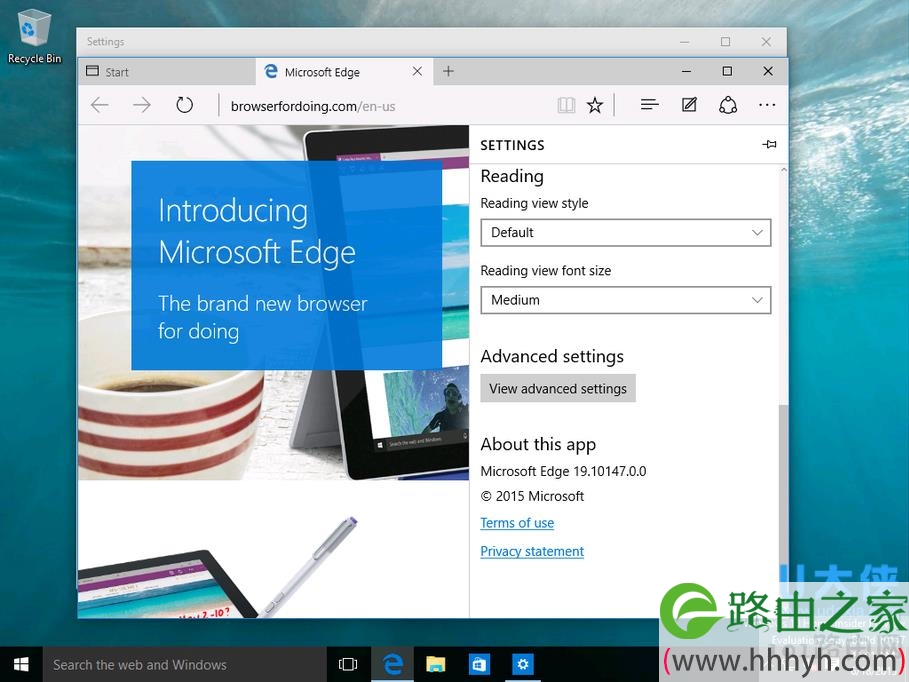Open the Share icon in the Edge toolbar

pos(728,105)
